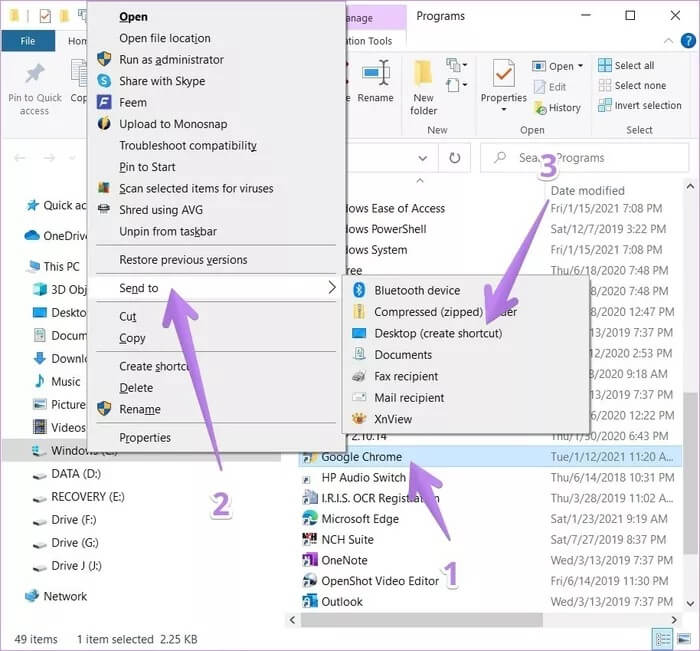Image resolution: width=700 pixels, height=651 pixels.
Task: Choose Open file location
Action: click(164, 38)
